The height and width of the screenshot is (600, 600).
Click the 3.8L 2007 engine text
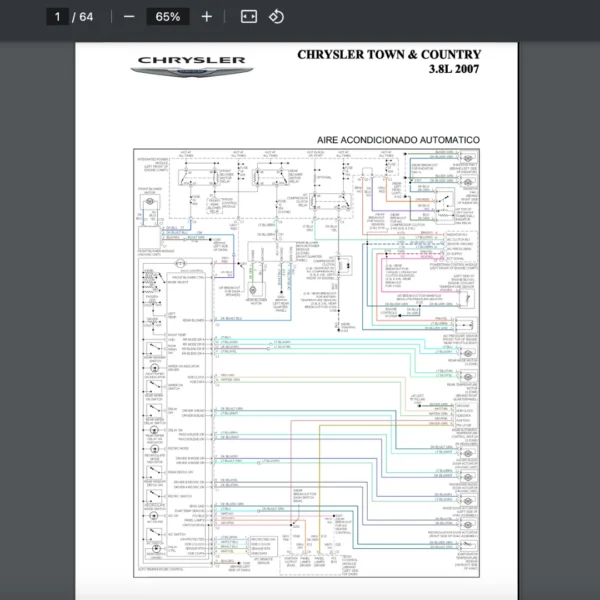(454, 71)
